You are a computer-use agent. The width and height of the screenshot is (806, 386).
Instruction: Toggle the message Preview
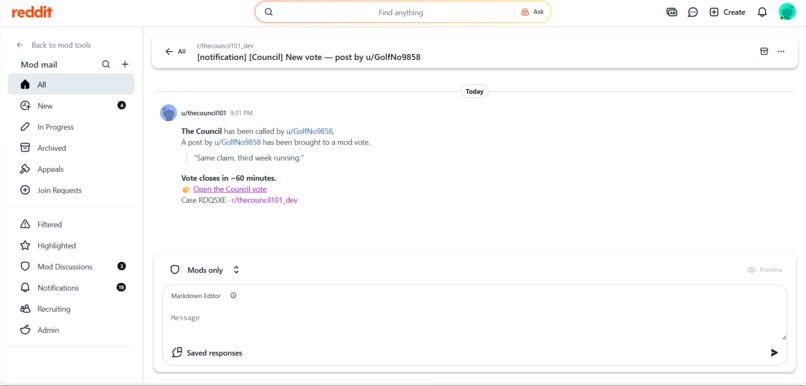click(765, 270)
